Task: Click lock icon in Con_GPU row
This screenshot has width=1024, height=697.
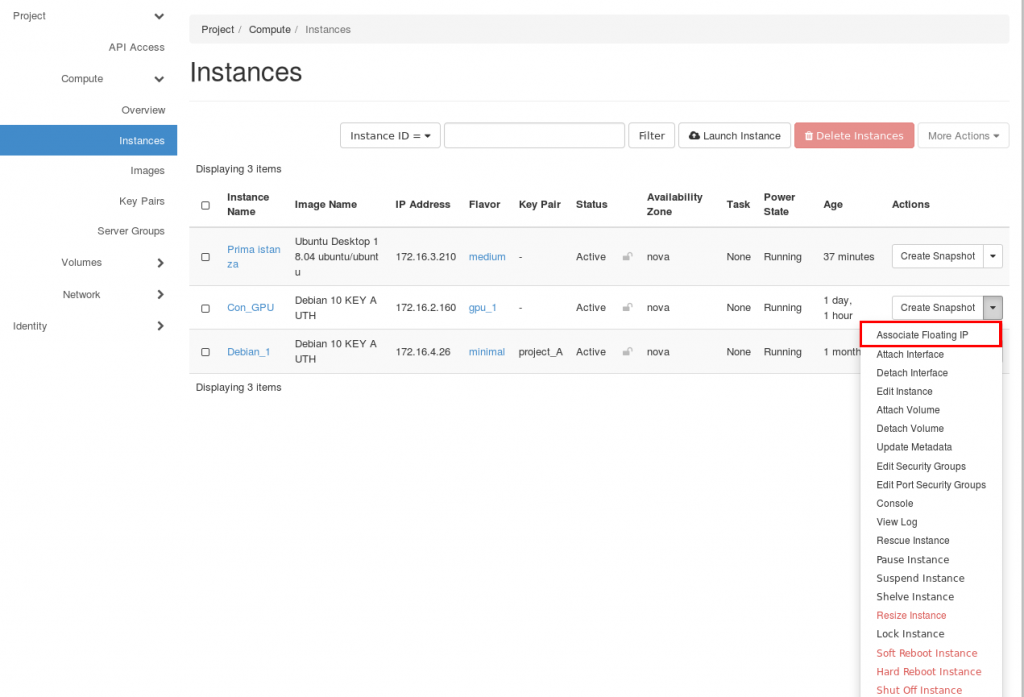Action: (x=627, y=308)
